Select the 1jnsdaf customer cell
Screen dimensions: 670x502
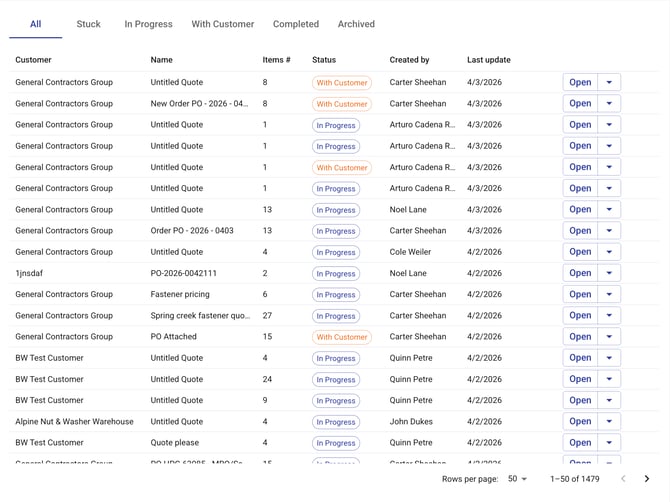[x=29, y=273]
